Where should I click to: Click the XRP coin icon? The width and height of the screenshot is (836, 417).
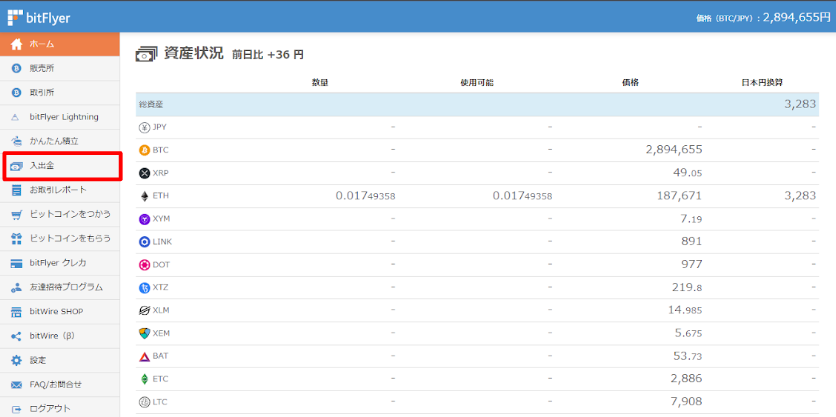(144, 173)
